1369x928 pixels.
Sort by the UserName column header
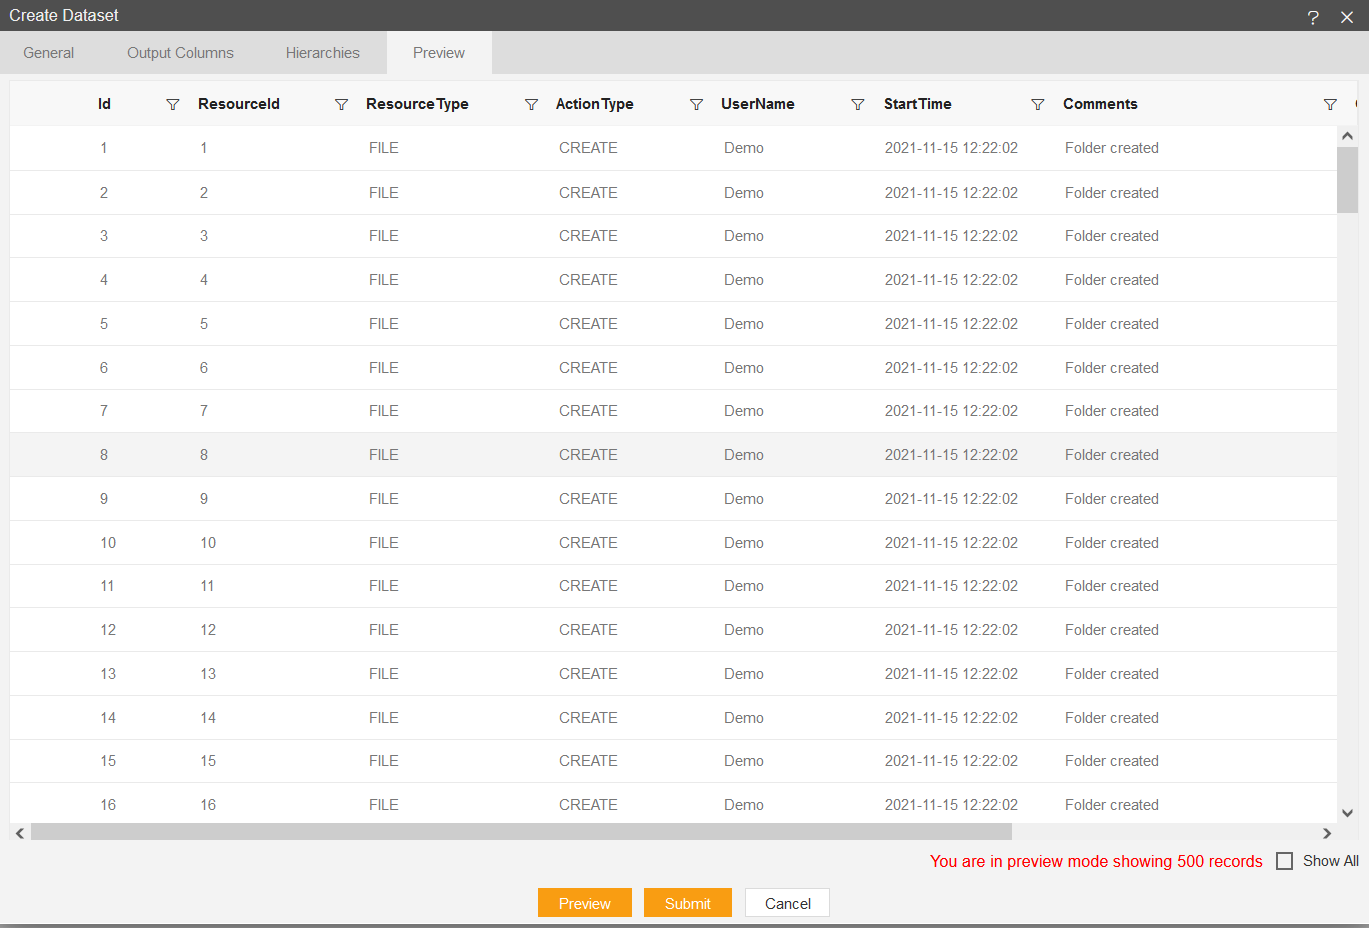pyautogui.click(x=758, y=104)
